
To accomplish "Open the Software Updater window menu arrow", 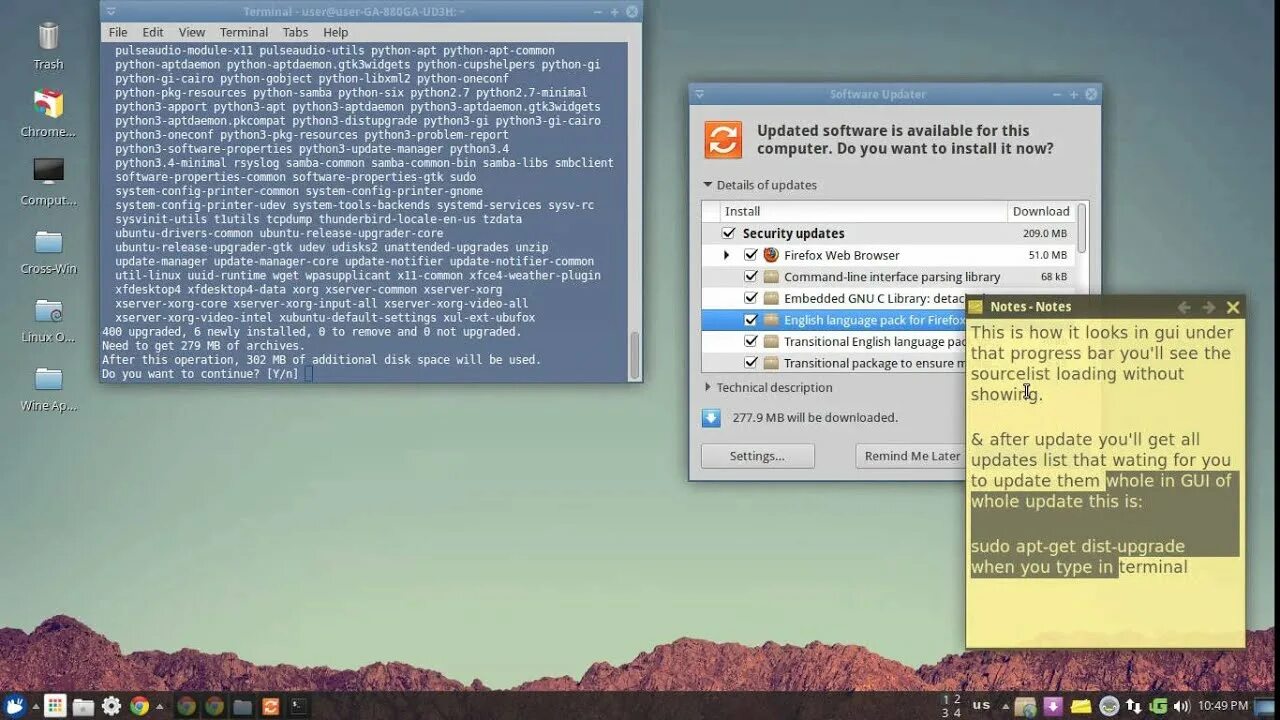I will 699,94.
